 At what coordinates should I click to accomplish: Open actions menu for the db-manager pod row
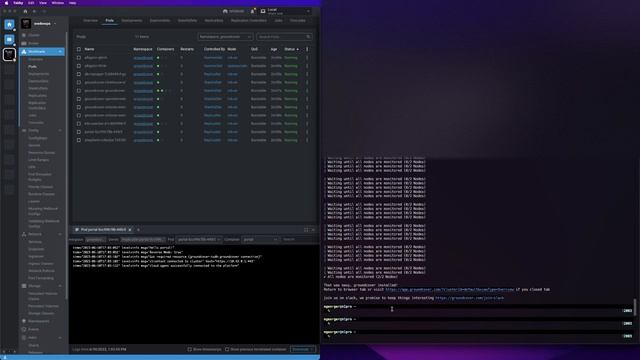(x=307, y=74)
